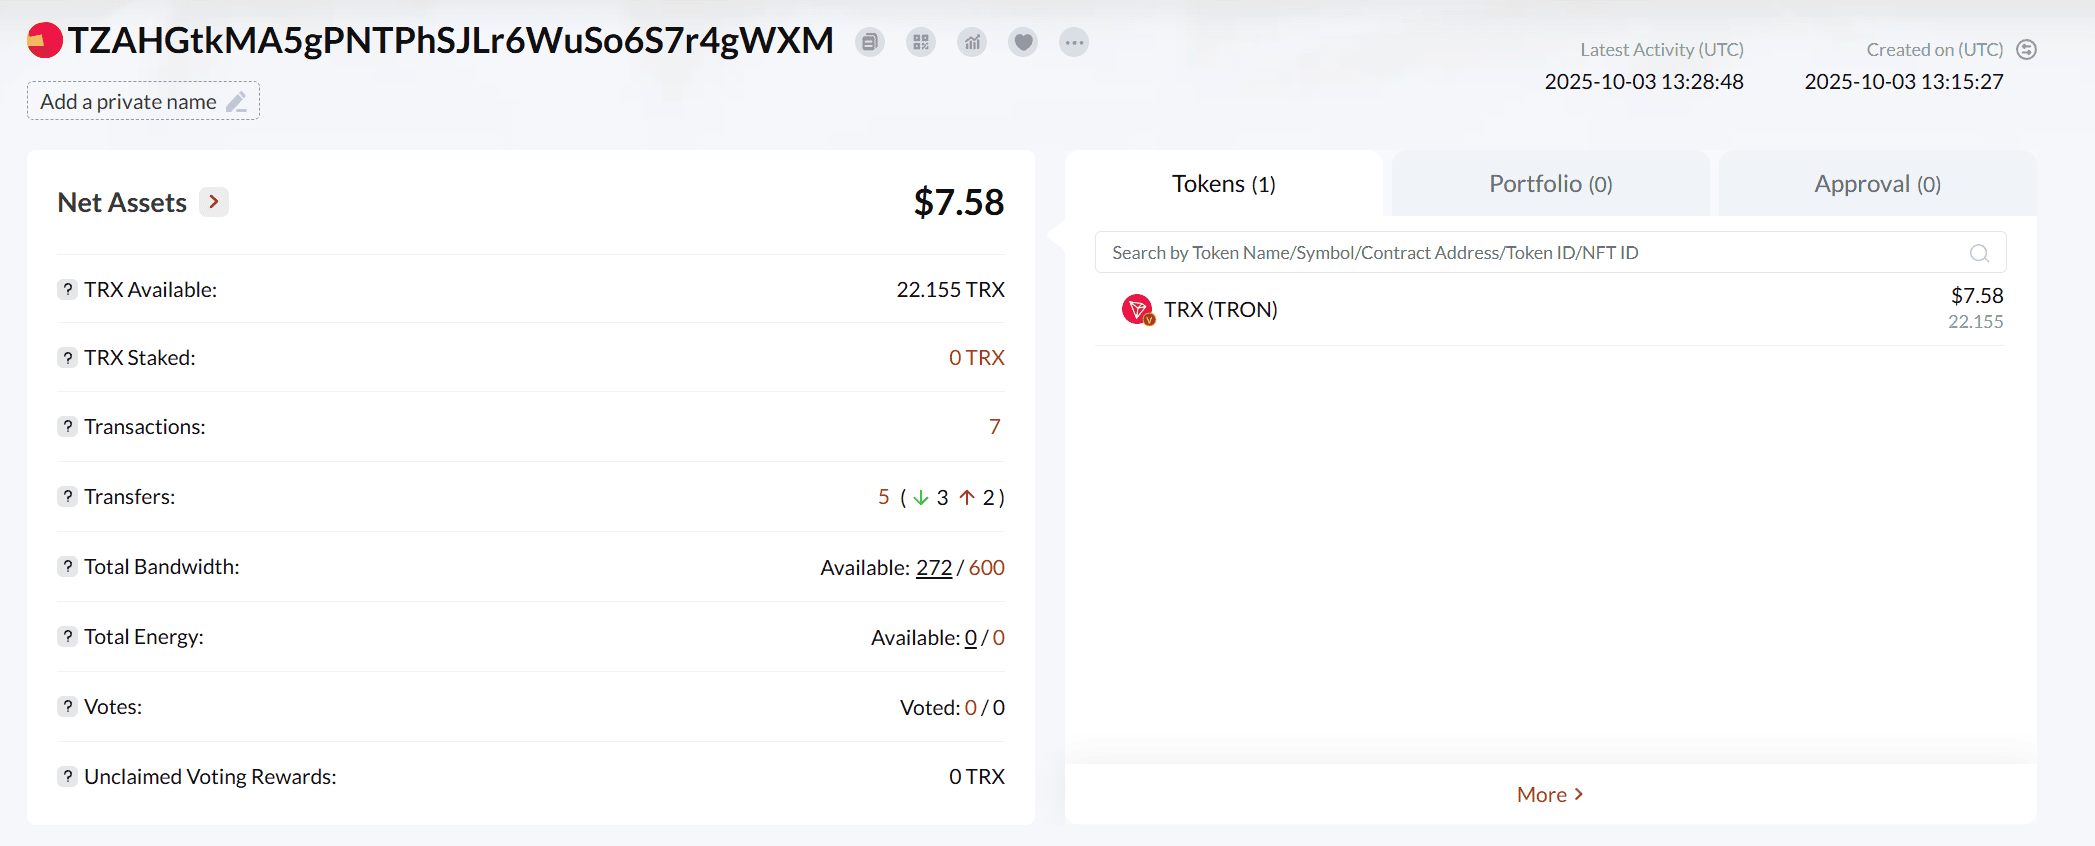2095x846 pixels.
Task: Focus the token search input field
Action: [x=1530, y=253]
